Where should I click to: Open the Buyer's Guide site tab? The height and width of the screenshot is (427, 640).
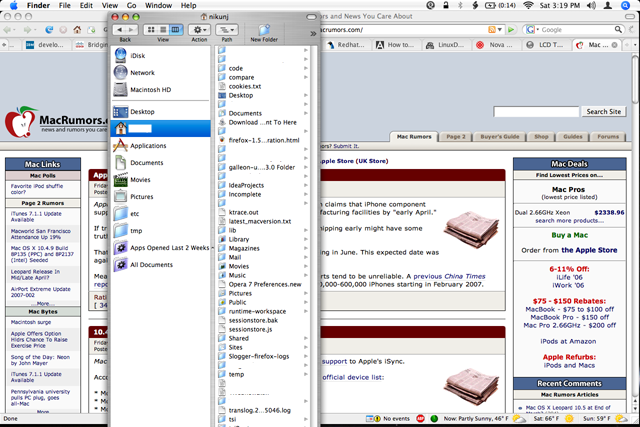click(x=500, y=137)
